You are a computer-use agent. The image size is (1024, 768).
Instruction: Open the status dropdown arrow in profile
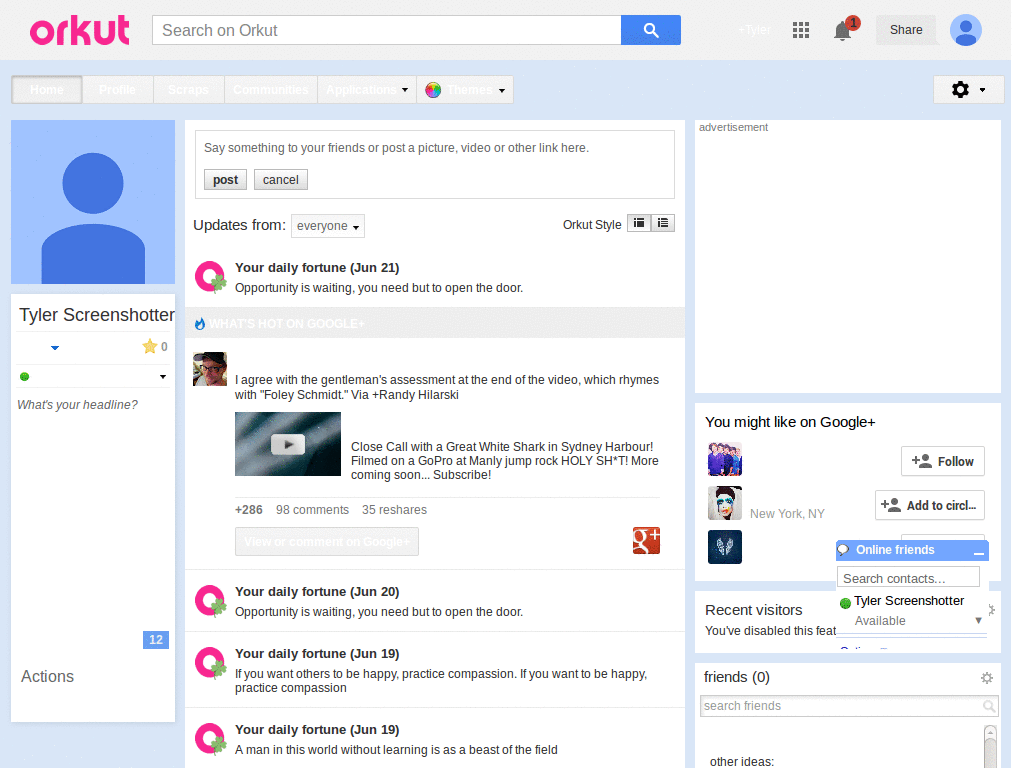[x=163, y=377]
